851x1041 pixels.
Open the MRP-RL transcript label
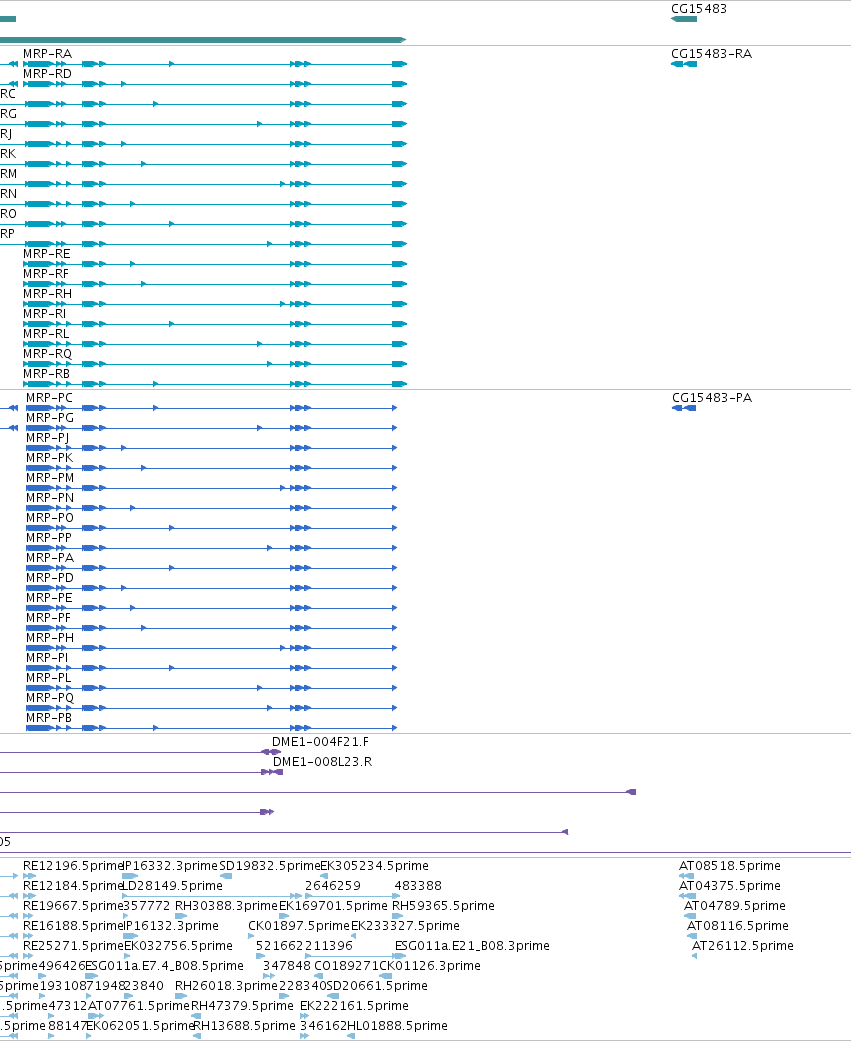(46, 333)
